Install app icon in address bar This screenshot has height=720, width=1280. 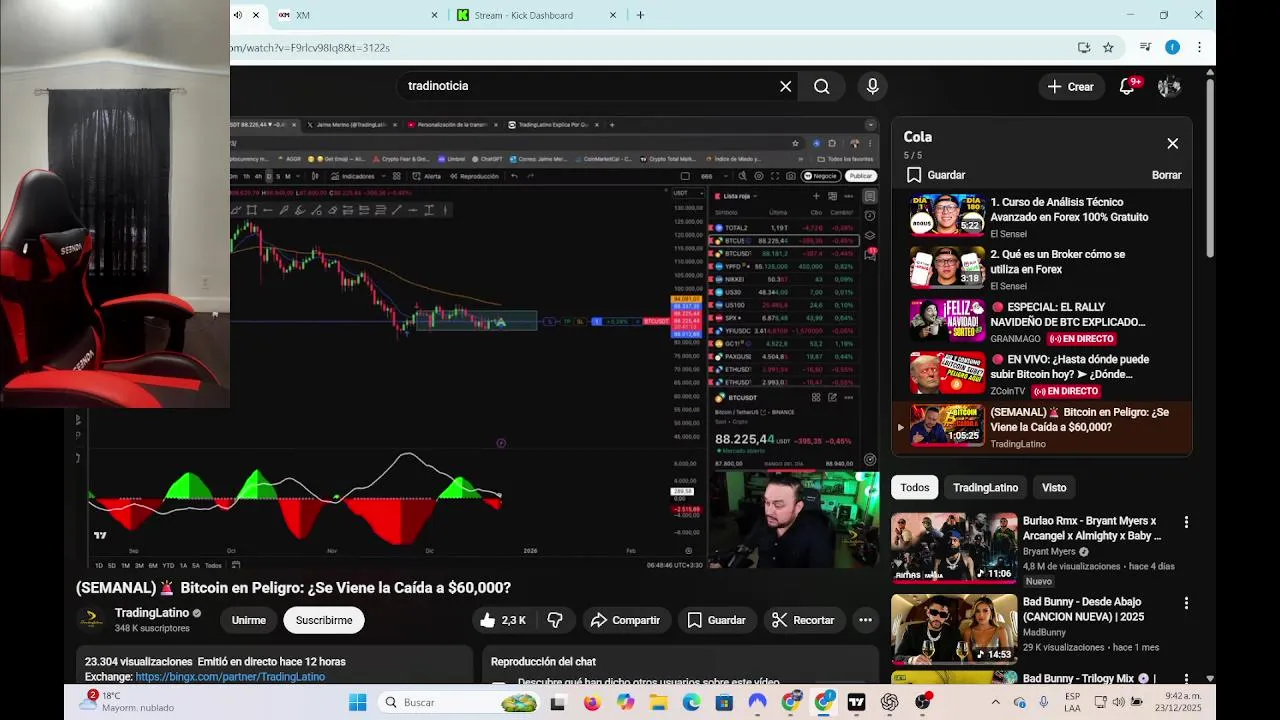1084,47
